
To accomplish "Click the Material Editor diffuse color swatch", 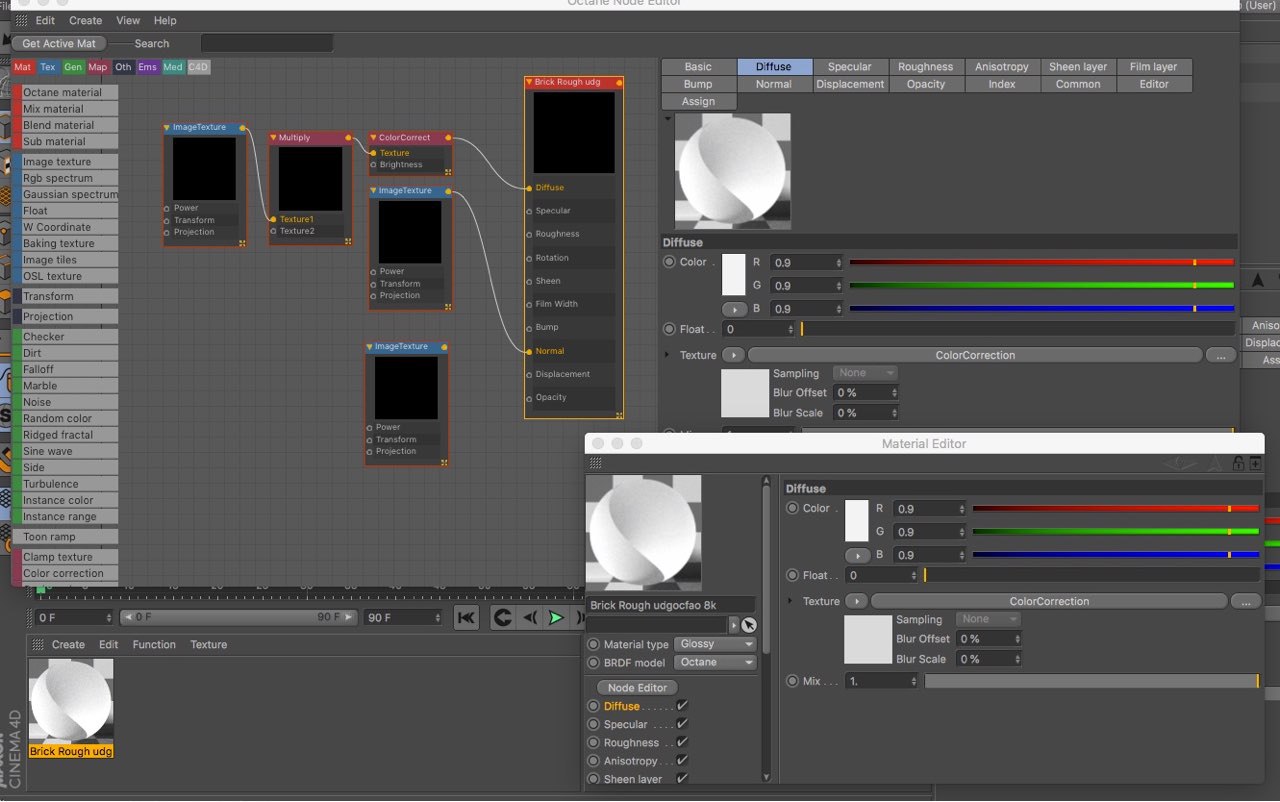I will point(857,521).
